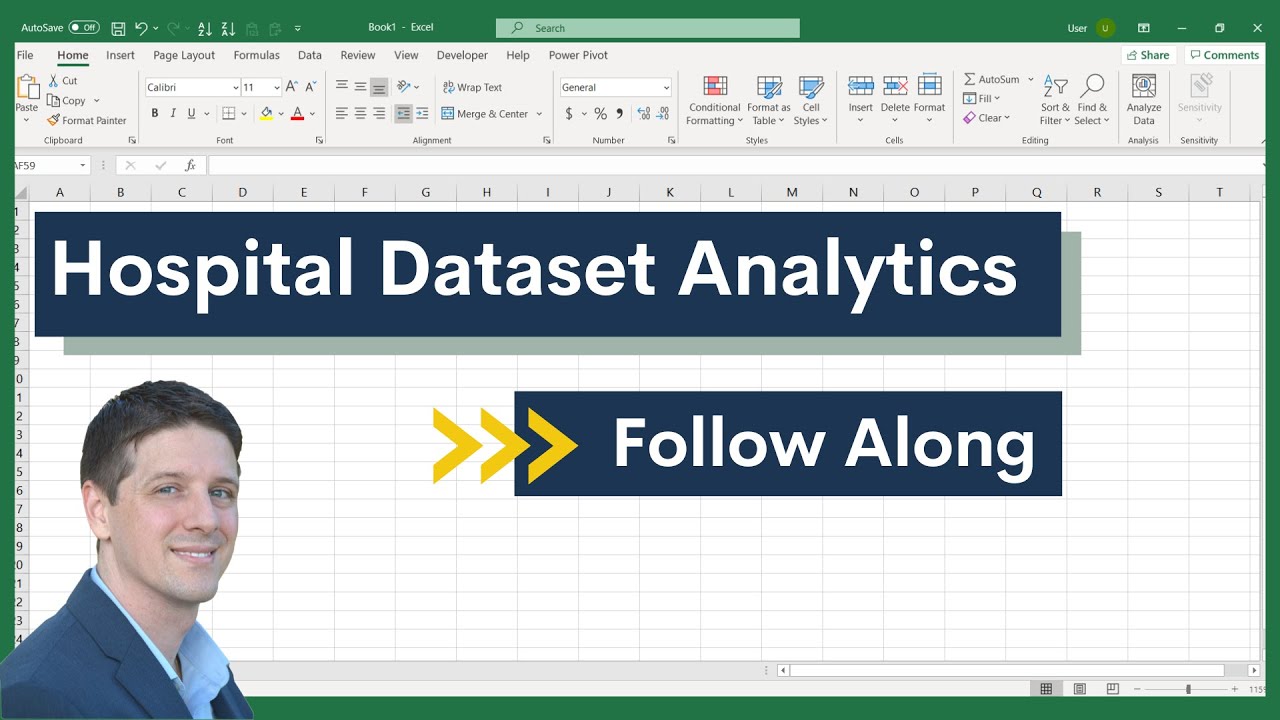Apply Center horizontal alignment
This screenshot has height=720, width=1280.
coord(360,114)
